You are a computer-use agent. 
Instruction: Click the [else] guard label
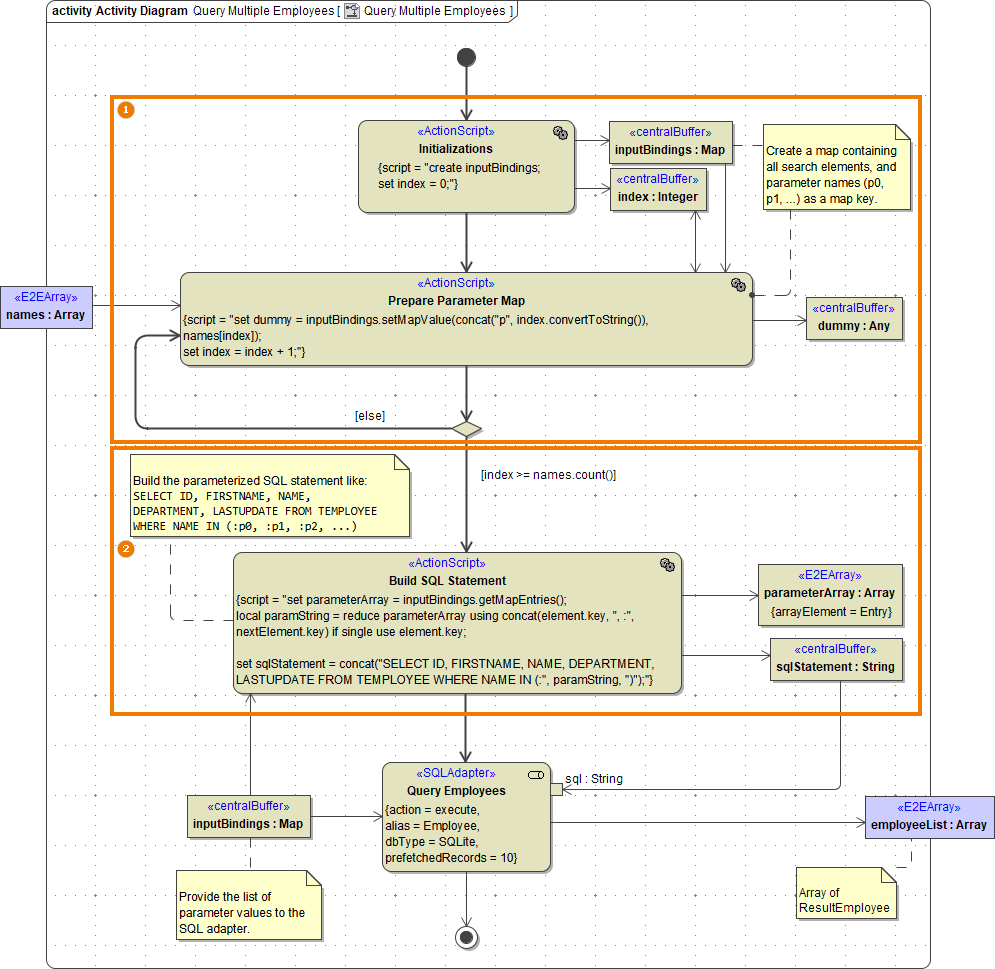point(369,415)
